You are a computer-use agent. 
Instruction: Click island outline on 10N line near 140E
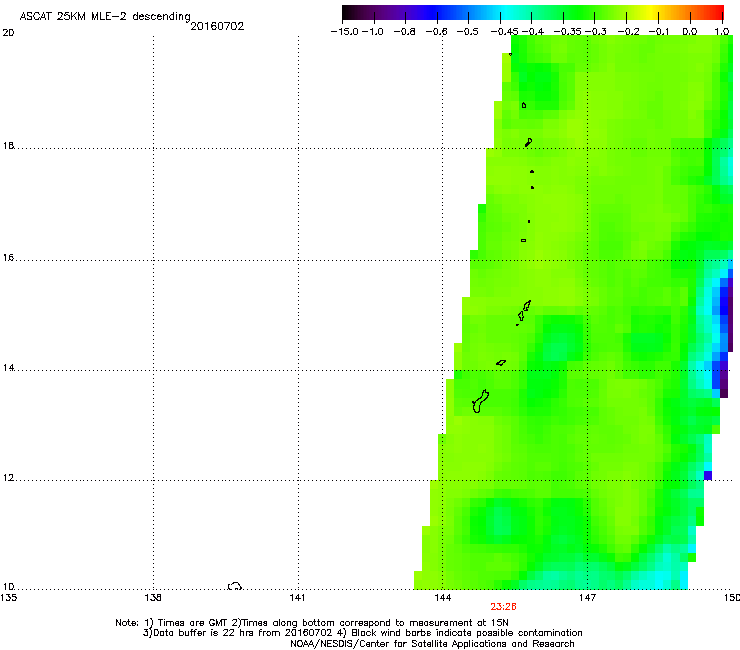tap(235, 586)
